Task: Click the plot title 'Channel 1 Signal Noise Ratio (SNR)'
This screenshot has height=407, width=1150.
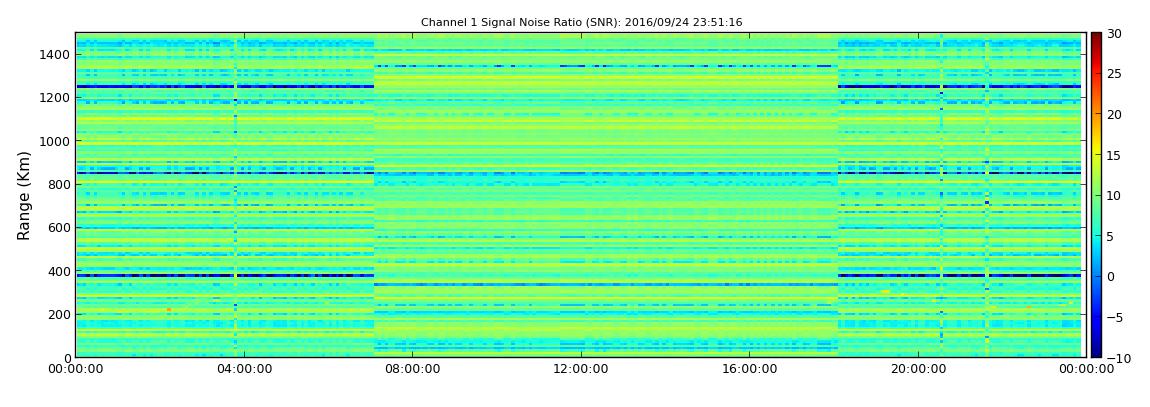Action: [582, 23]
